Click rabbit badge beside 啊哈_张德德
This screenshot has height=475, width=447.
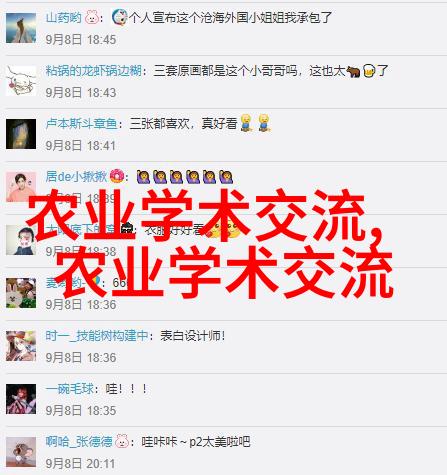click(122, 441)
